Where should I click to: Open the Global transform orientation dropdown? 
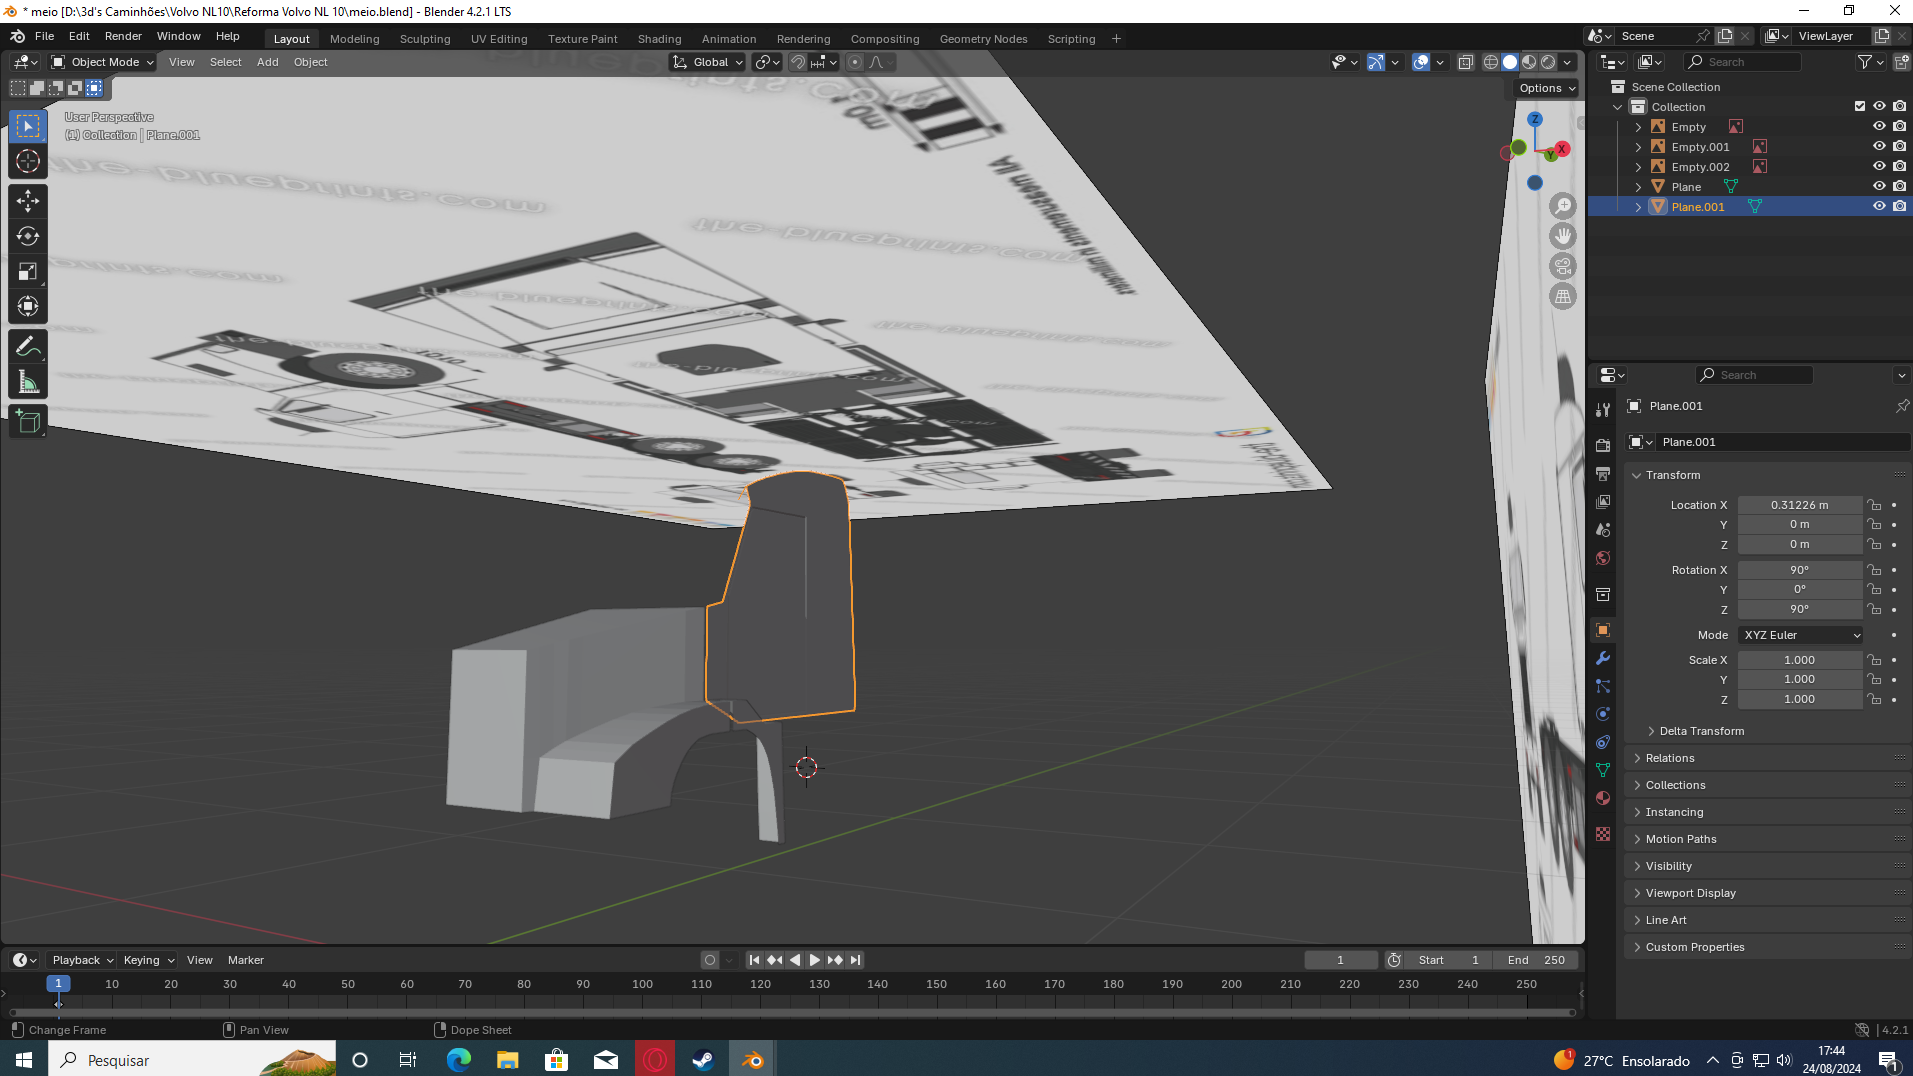point(708,62)
